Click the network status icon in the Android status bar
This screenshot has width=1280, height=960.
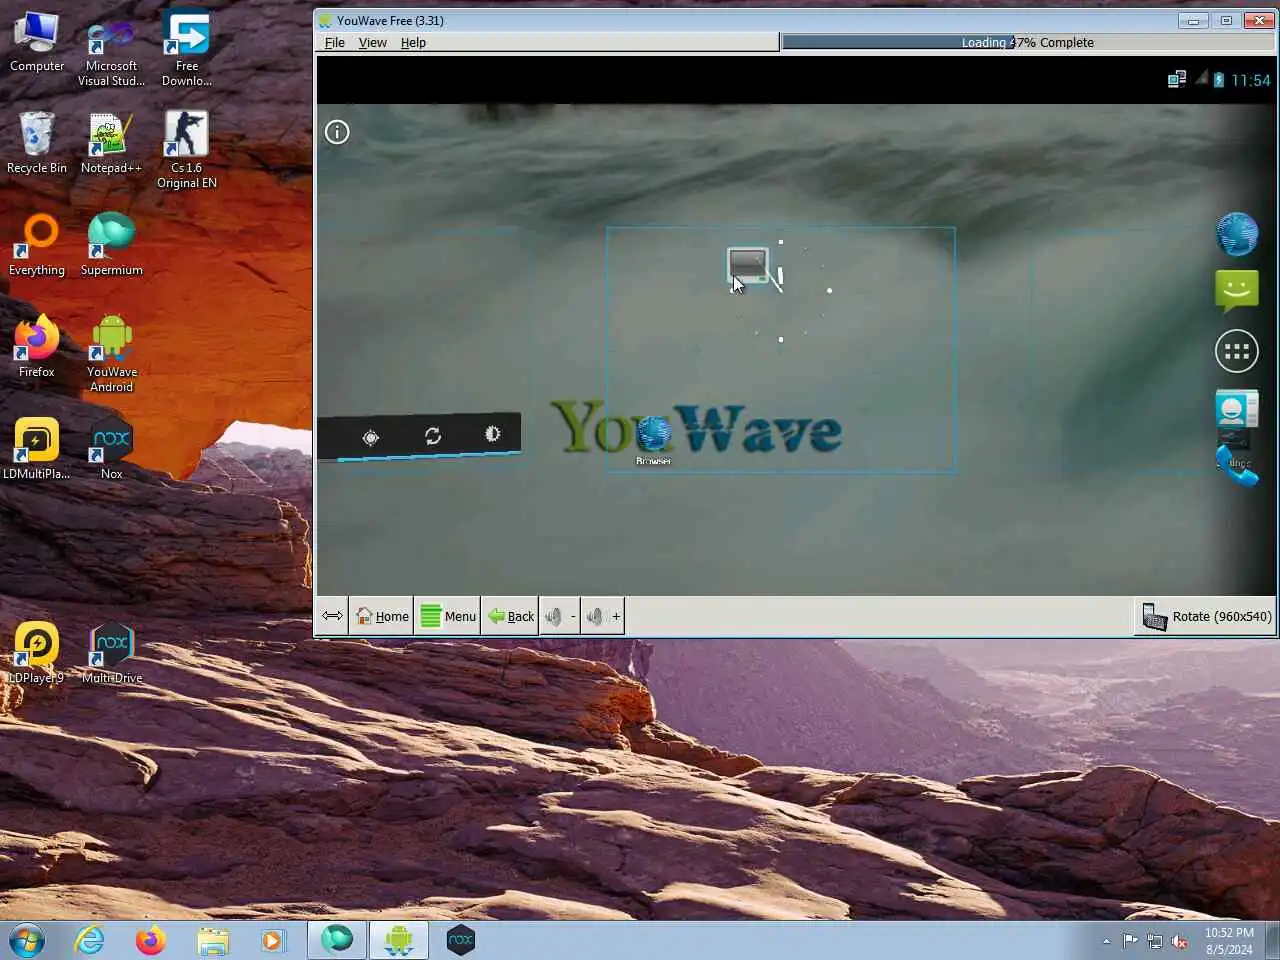(1176, 80)
